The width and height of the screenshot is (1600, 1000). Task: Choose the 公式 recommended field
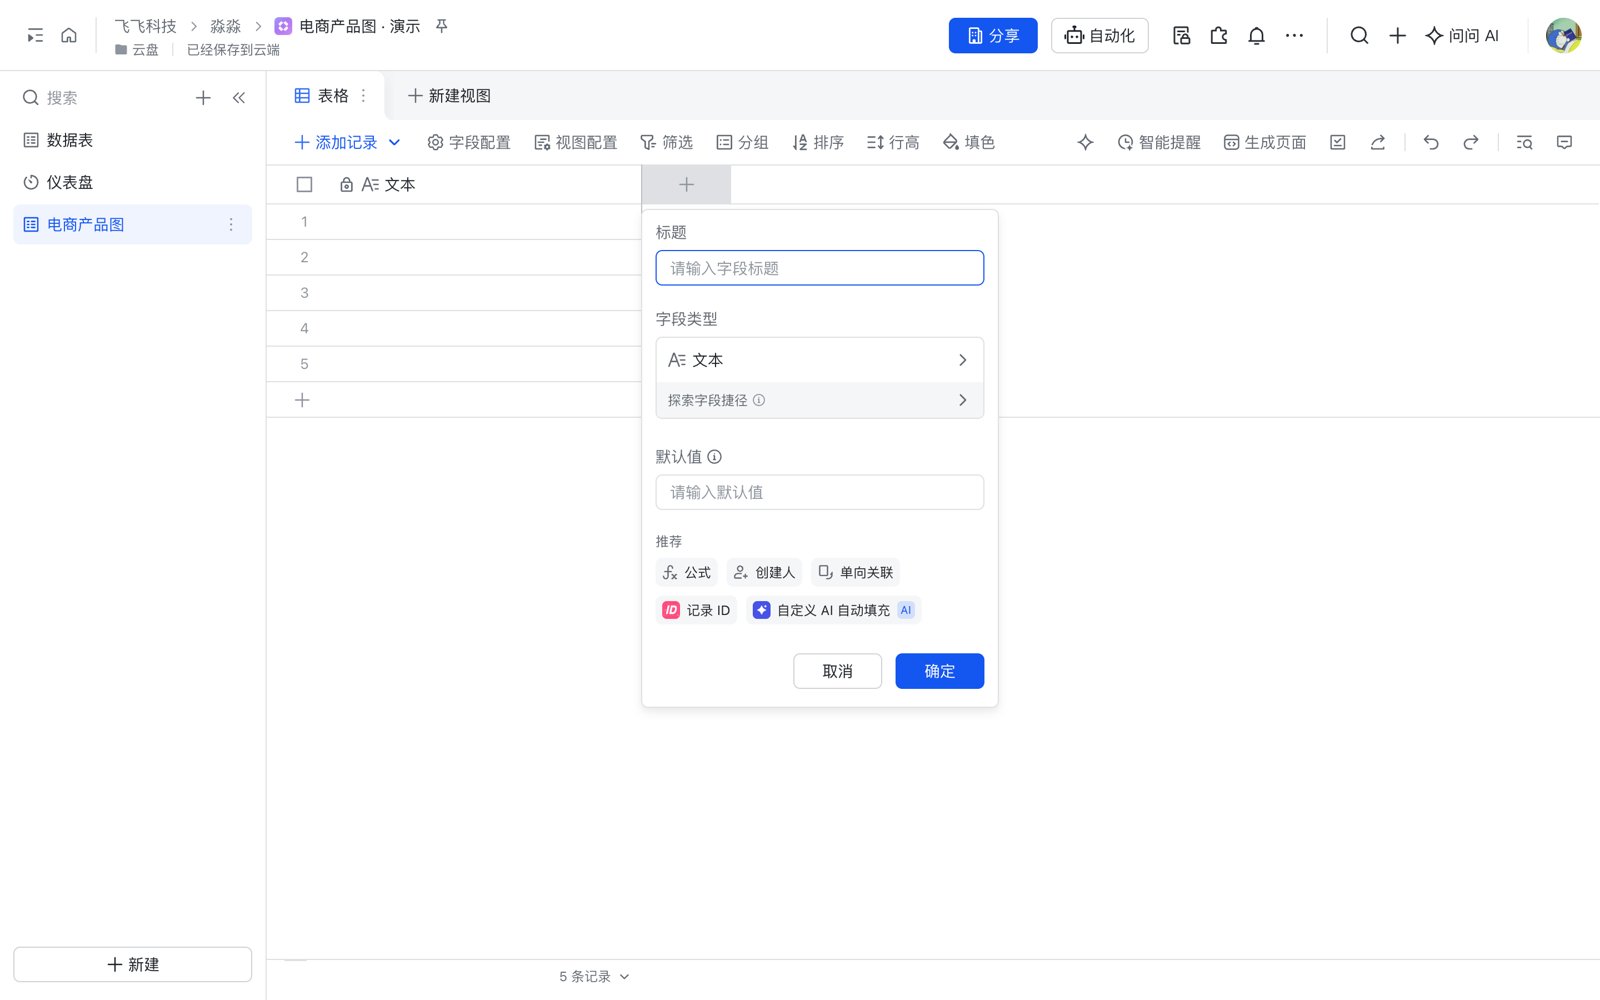tap(686, 572)
